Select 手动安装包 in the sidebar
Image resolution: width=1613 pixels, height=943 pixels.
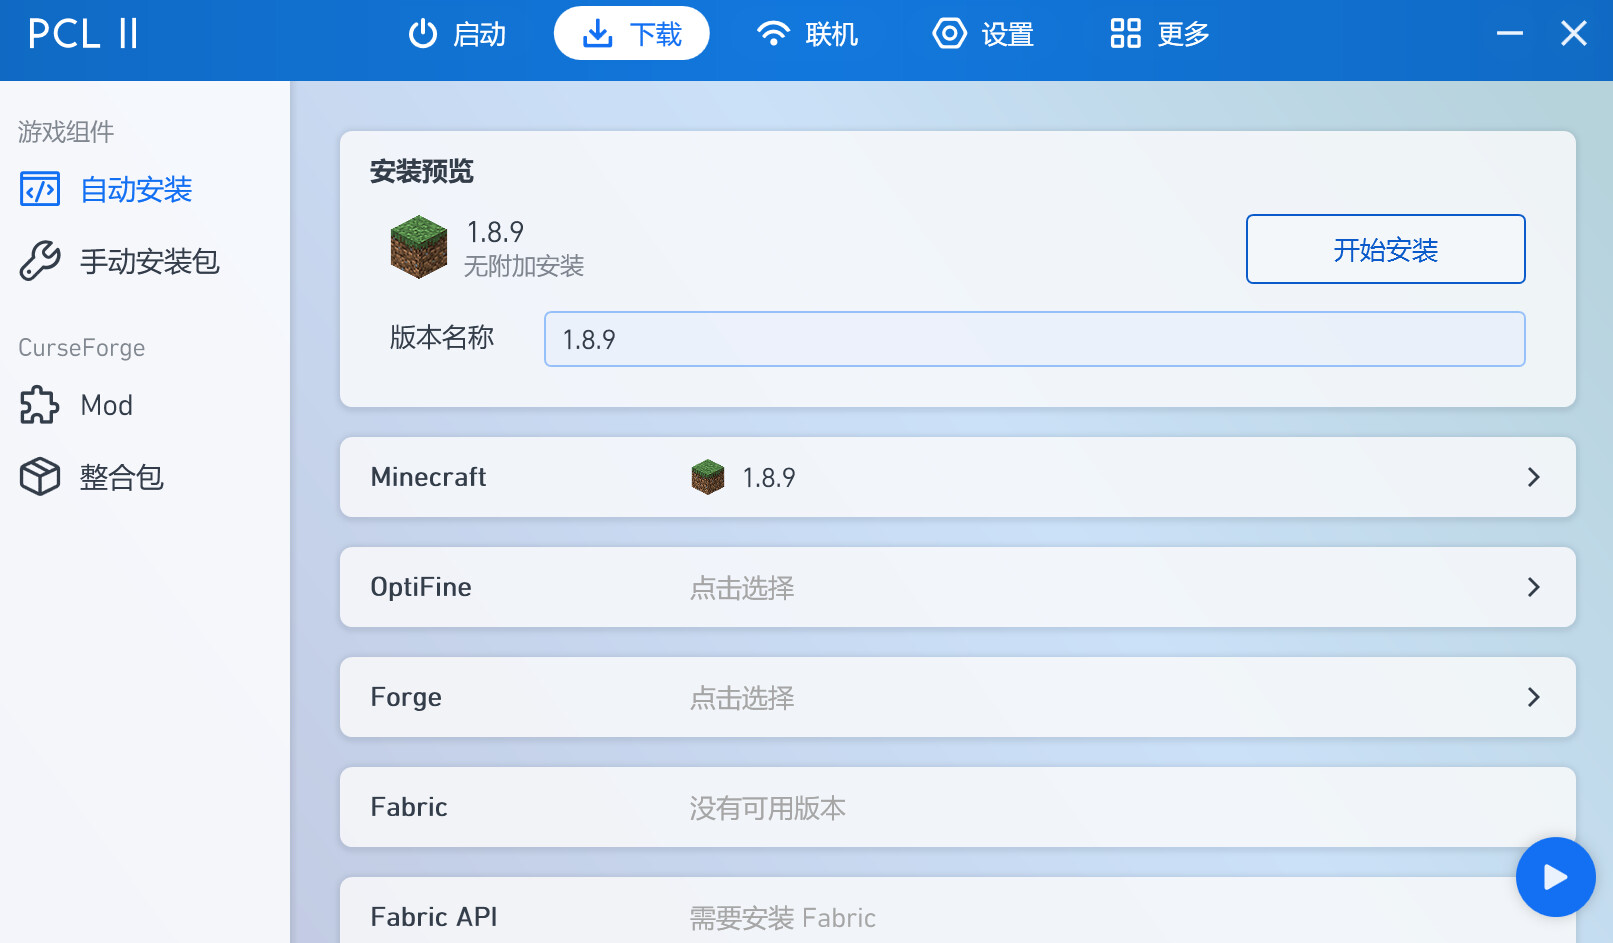tap(149, 261)
